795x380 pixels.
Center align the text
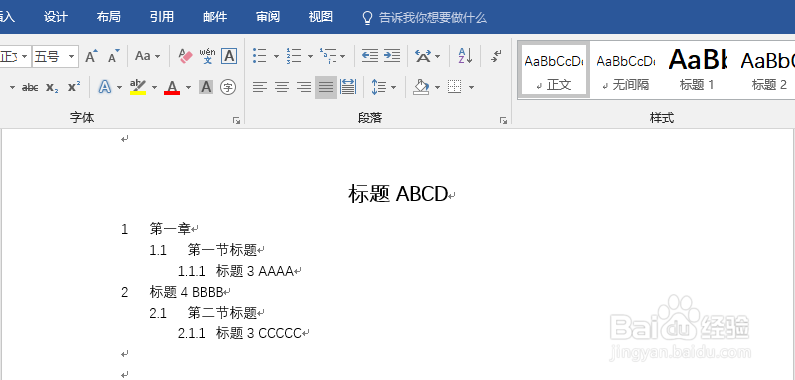[x=282, y=87]
